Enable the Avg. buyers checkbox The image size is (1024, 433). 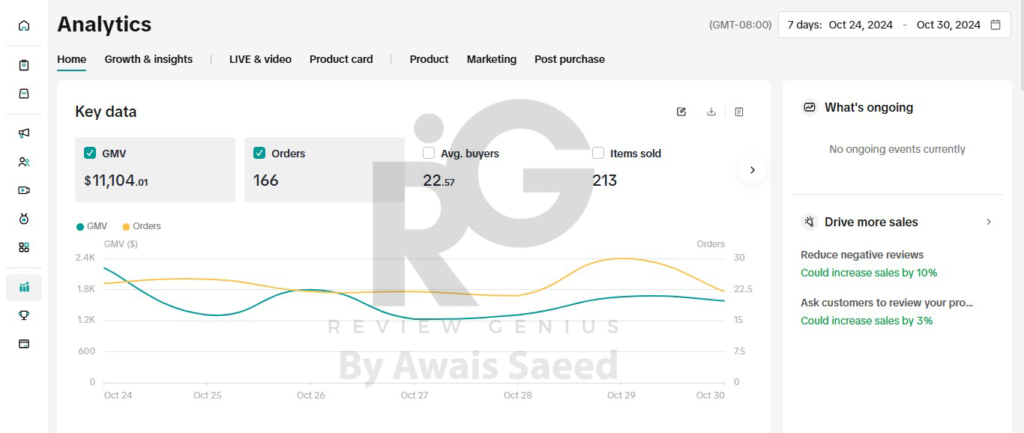[429, 153]
